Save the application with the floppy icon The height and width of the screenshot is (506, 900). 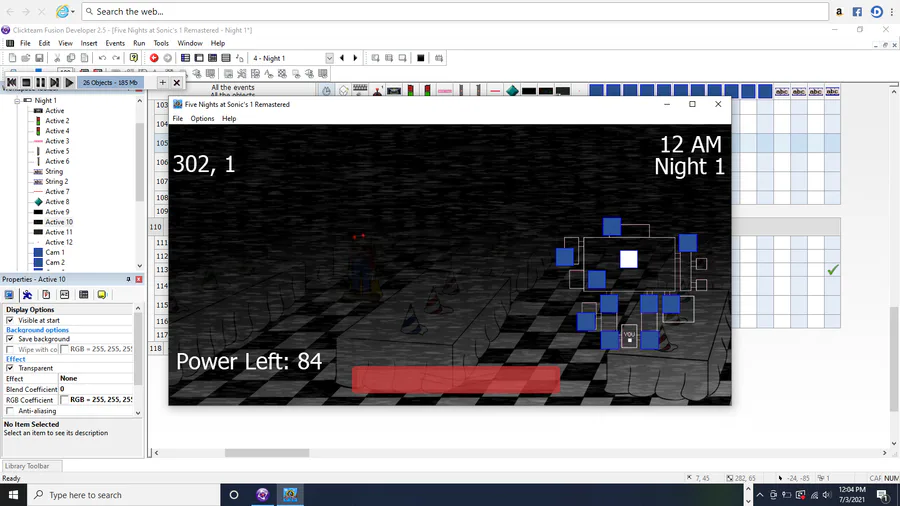39,58
